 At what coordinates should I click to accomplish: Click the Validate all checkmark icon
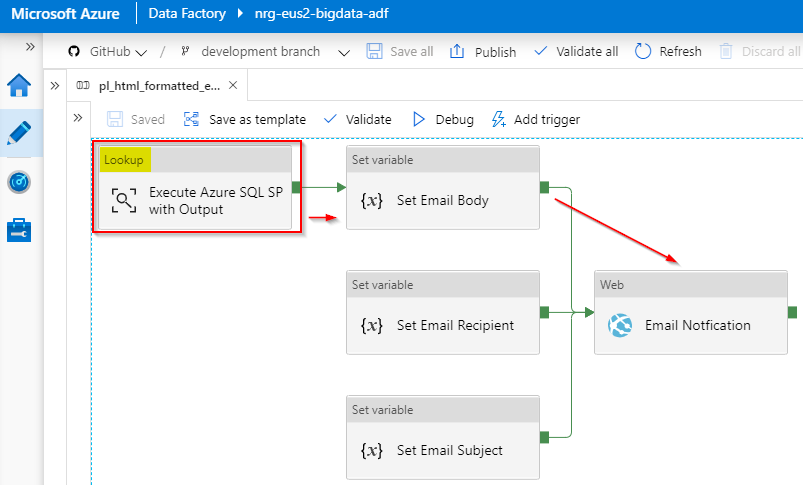(540, 51)
